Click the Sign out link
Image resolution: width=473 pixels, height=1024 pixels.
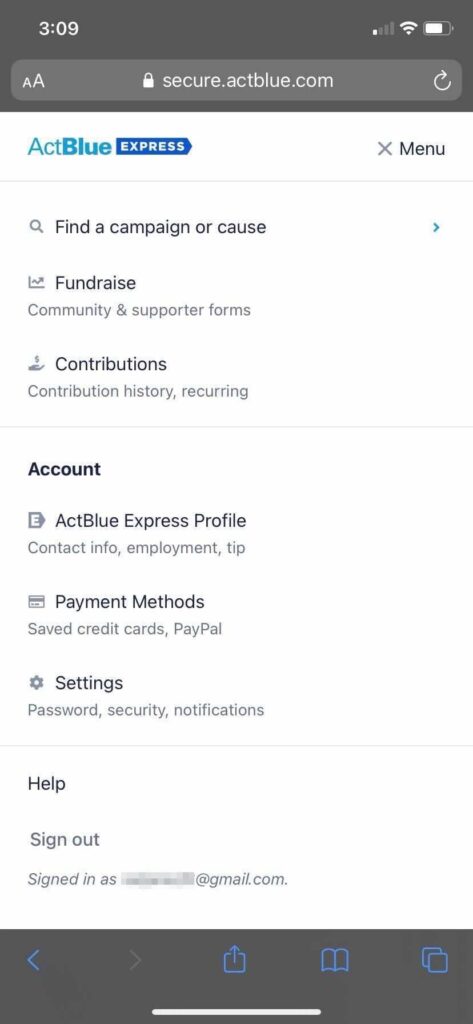coord(65,839)
